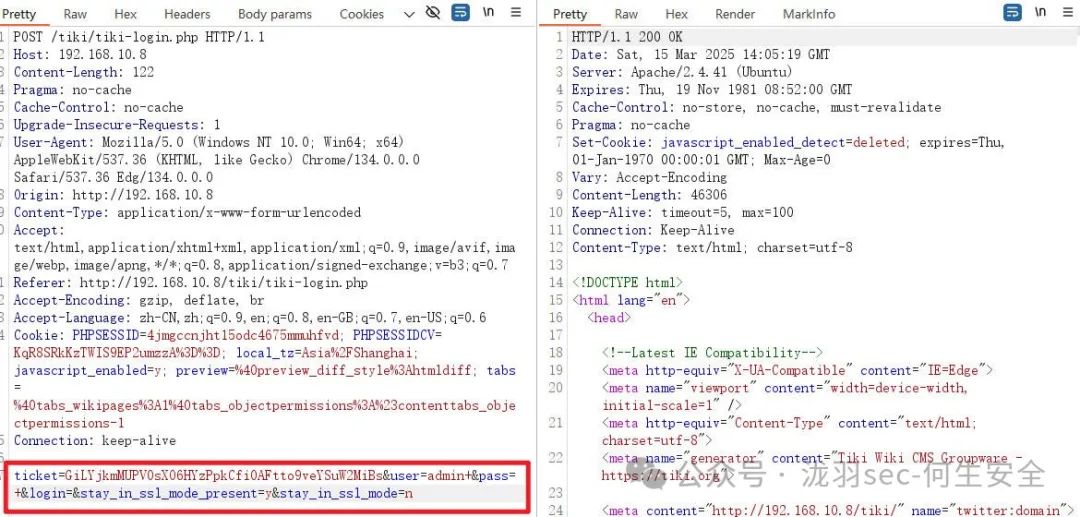Click request body line starting with ticket=
Viewport: 1080px width, 517px height.
[264, 476]
